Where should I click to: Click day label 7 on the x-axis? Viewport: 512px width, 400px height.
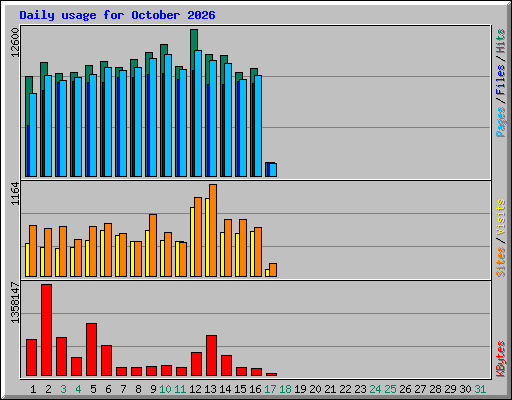(x=123, y=389)
